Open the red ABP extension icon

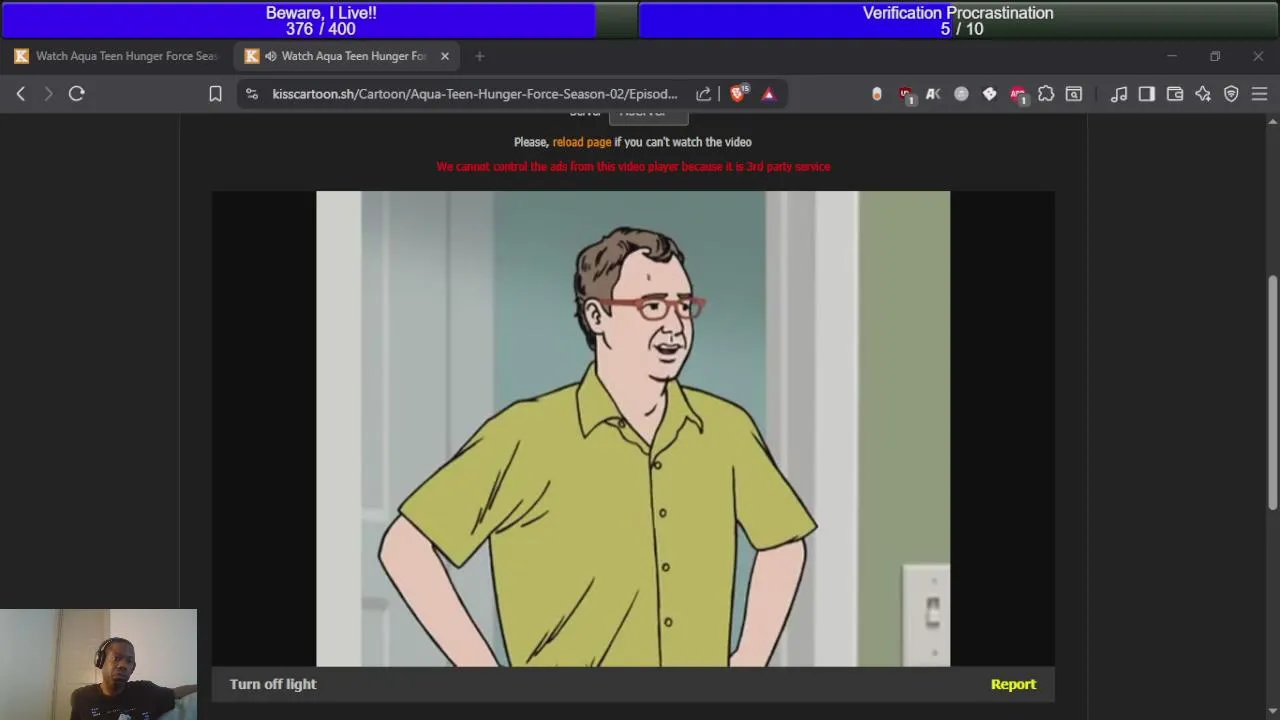pyautogui.click(x=1018, y=94)
